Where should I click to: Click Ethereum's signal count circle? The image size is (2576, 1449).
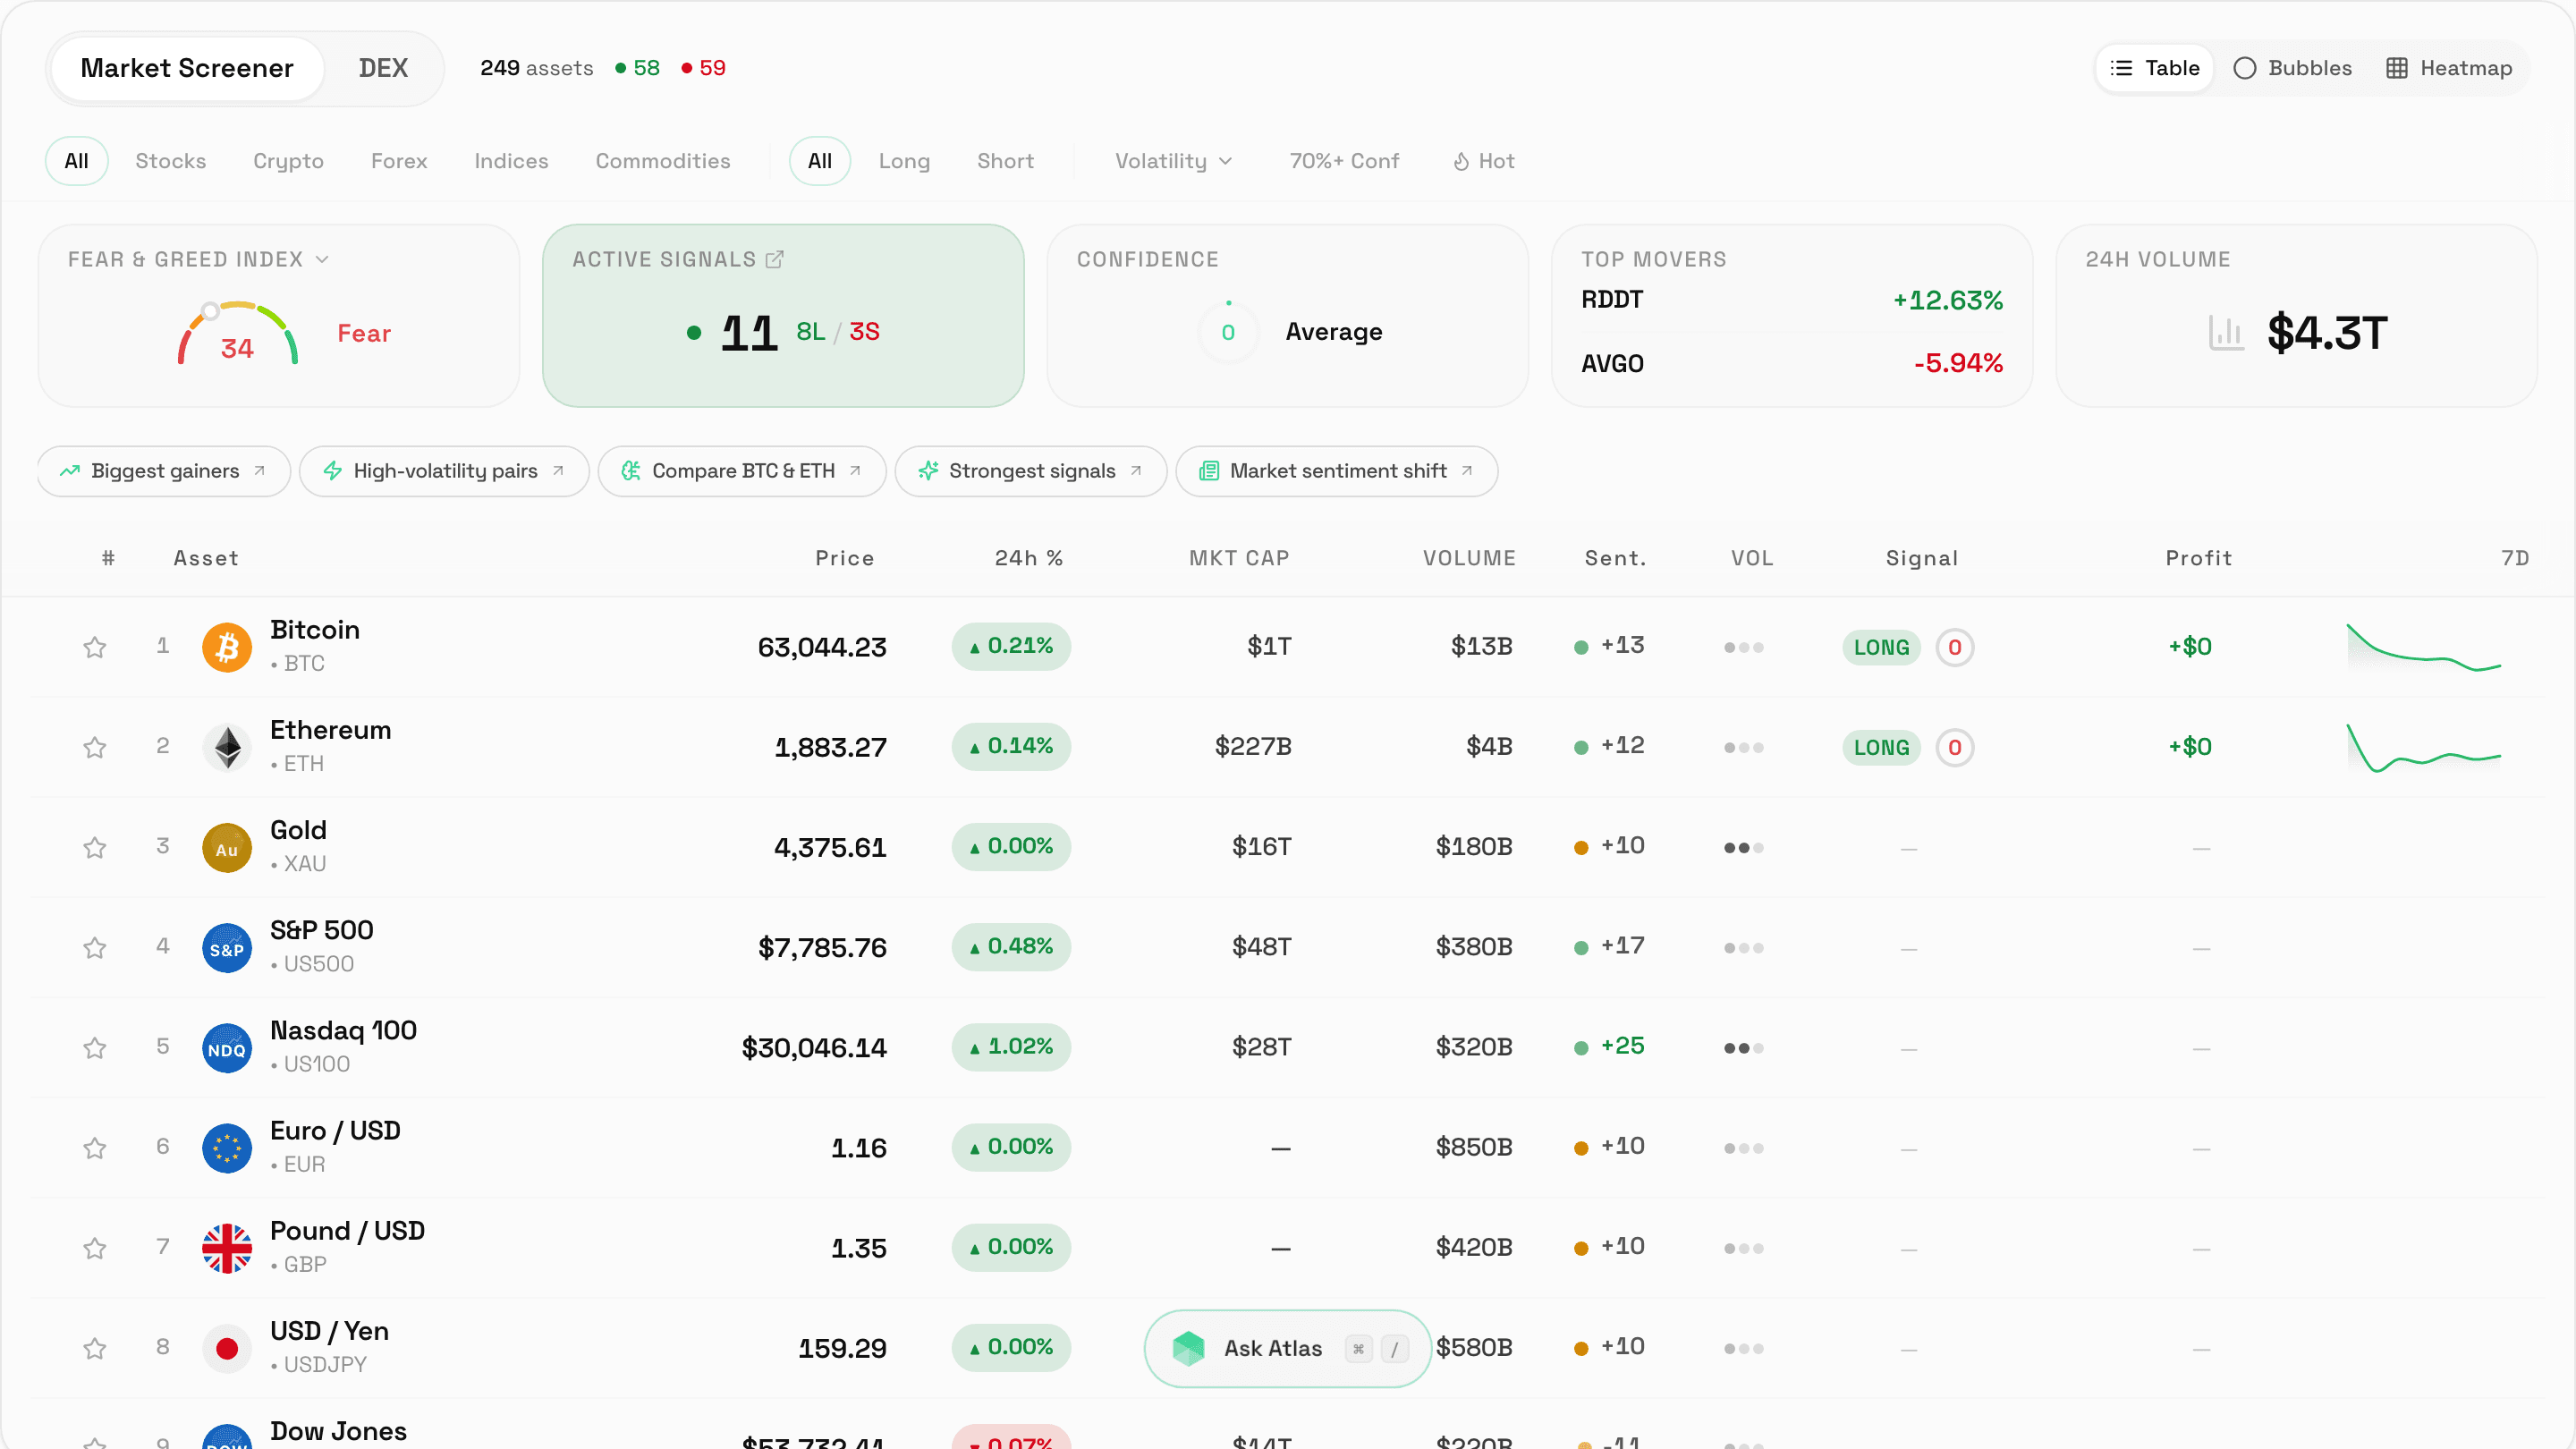point(1955,747)
